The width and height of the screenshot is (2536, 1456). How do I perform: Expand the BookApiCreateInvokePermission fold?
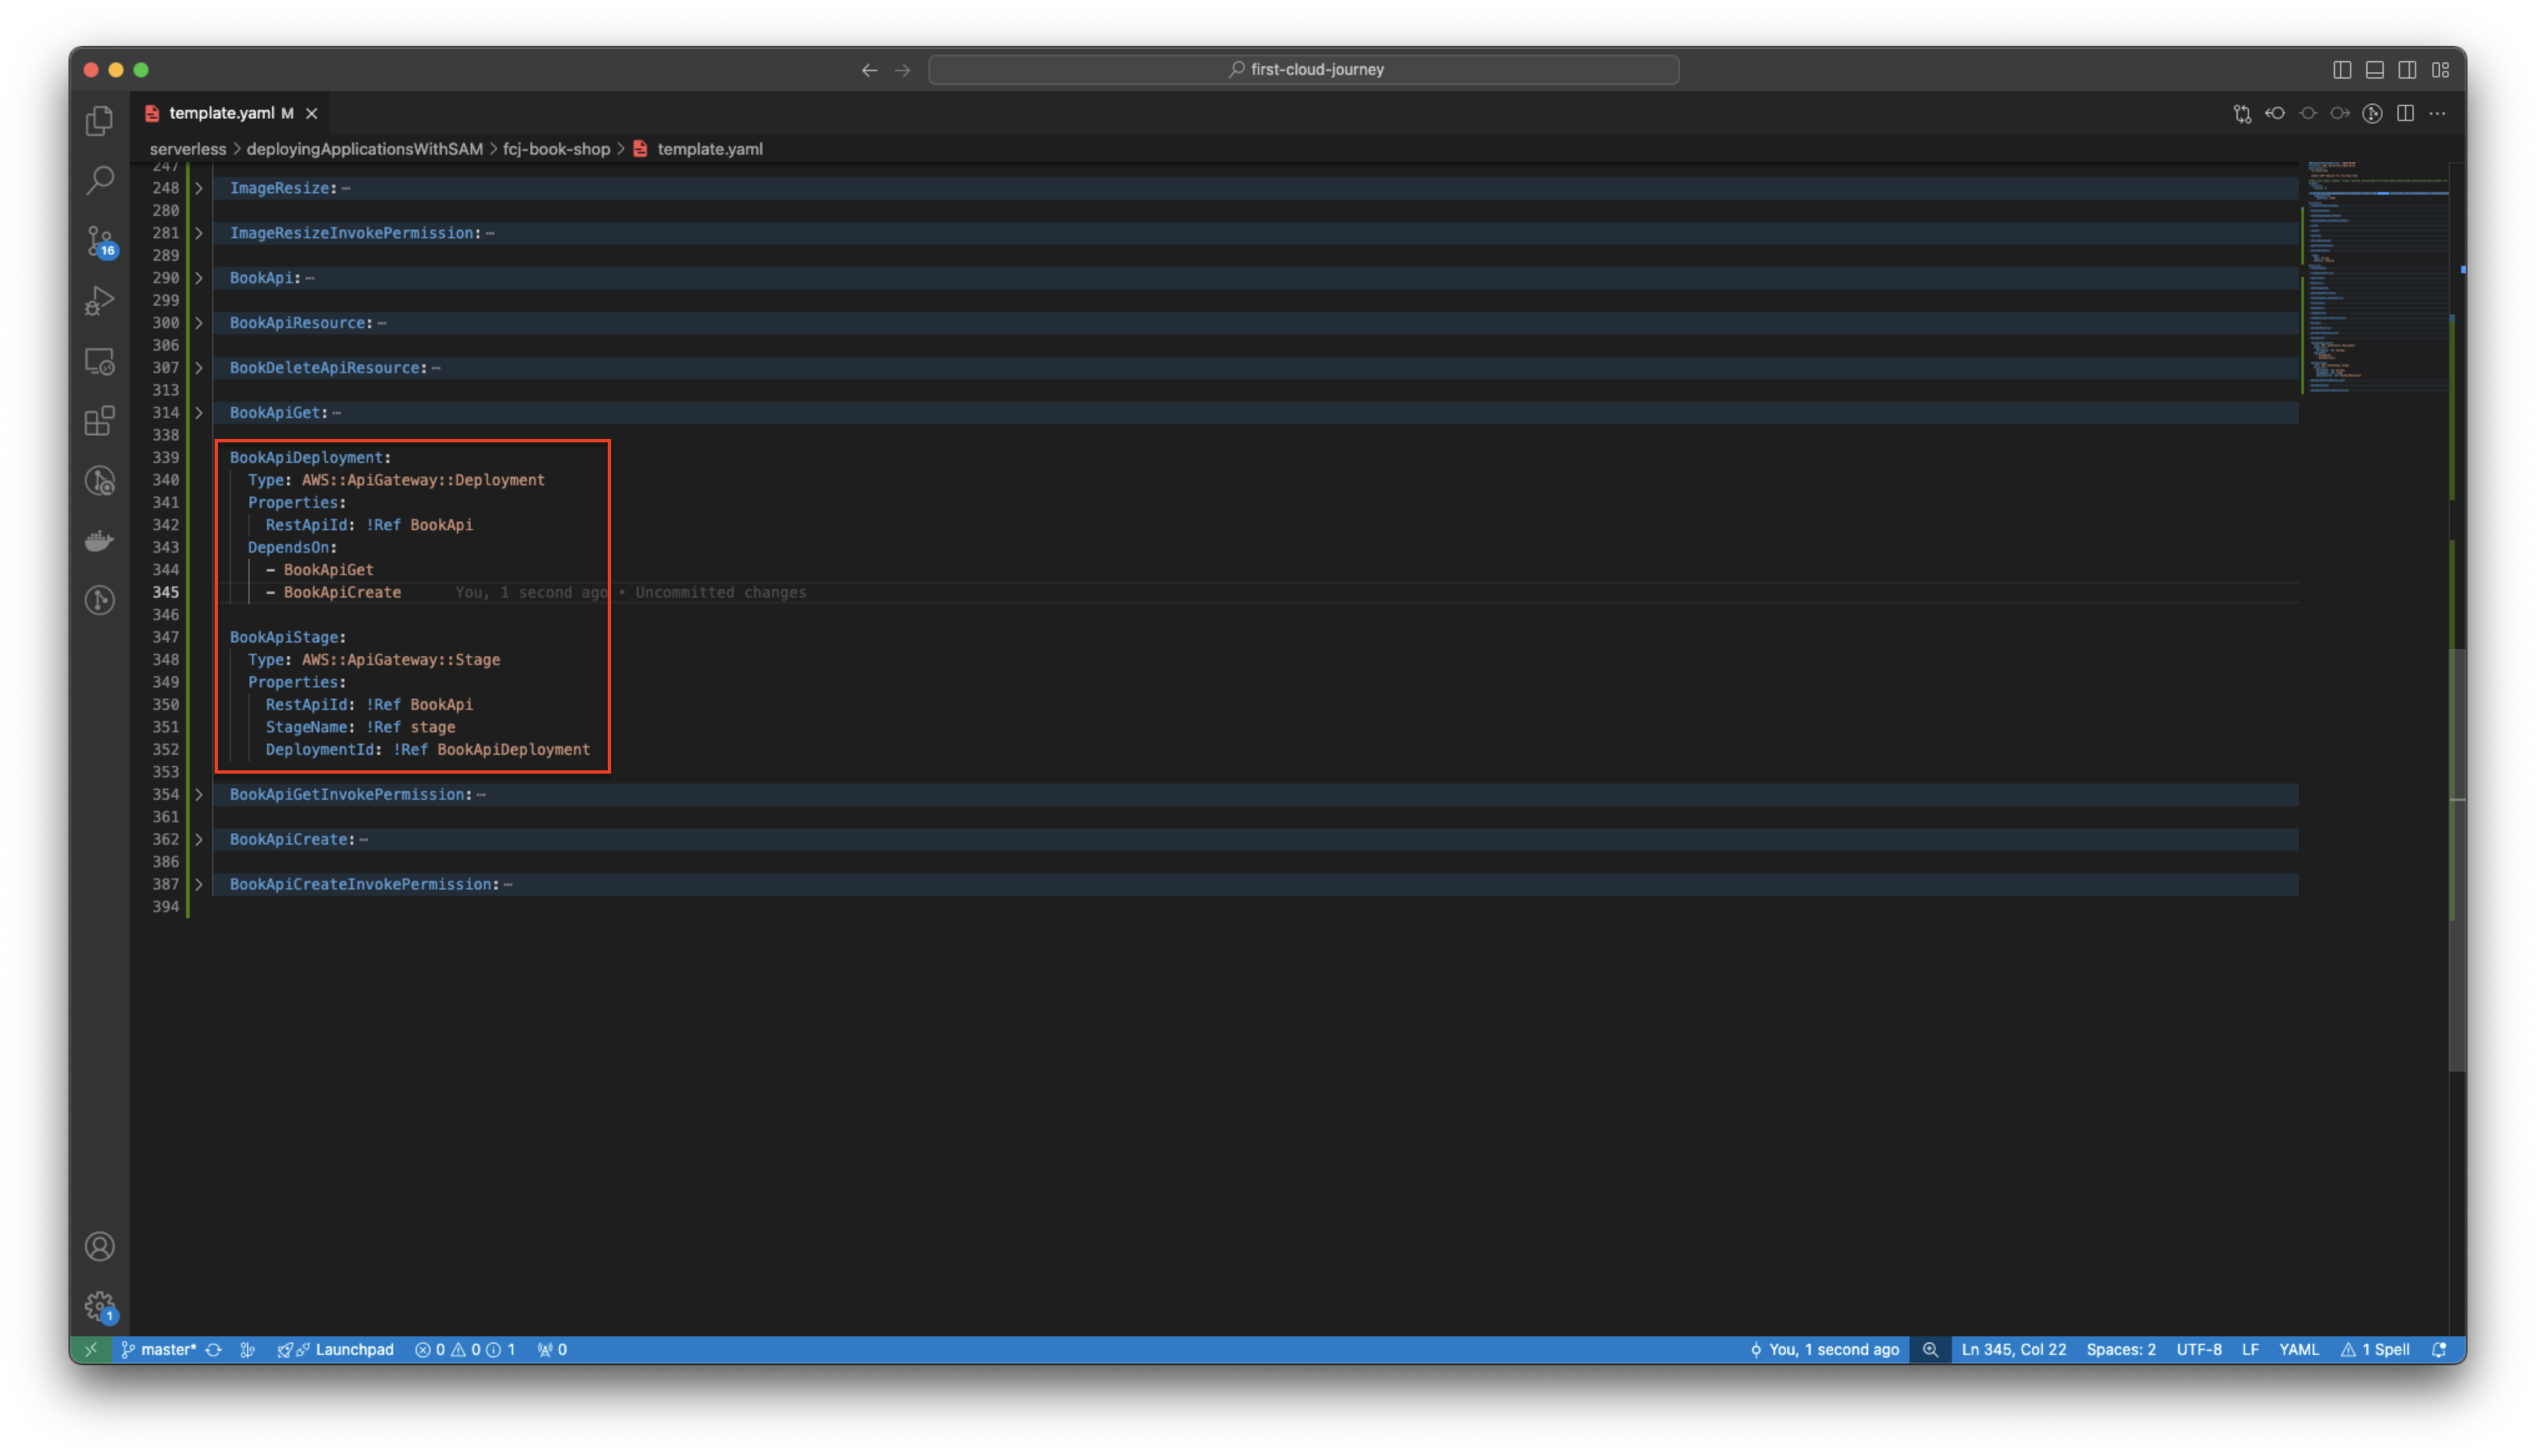pos(199,885)
